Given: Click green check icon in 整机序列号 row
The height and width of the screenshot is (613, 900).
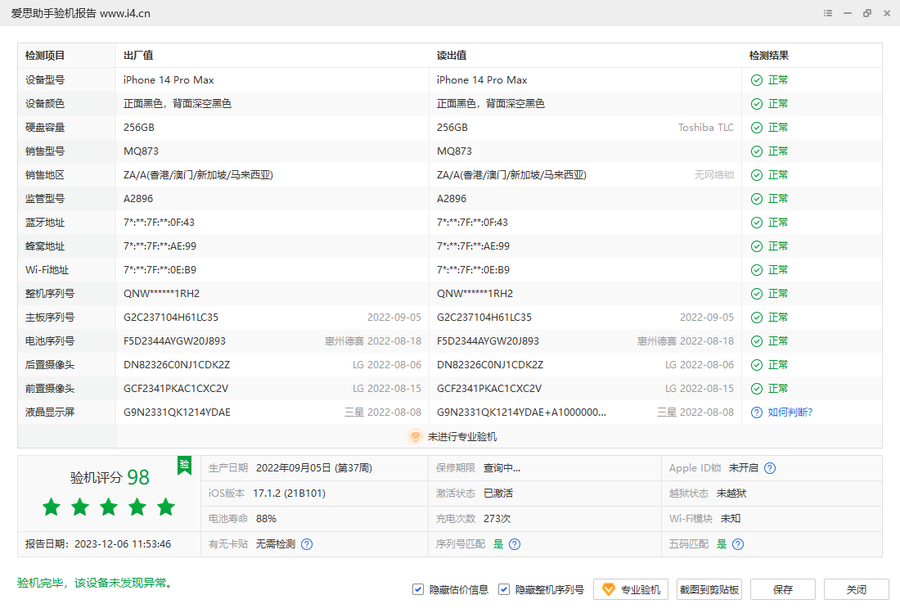Looking at the screenshot, I should [x=757, y=294].
